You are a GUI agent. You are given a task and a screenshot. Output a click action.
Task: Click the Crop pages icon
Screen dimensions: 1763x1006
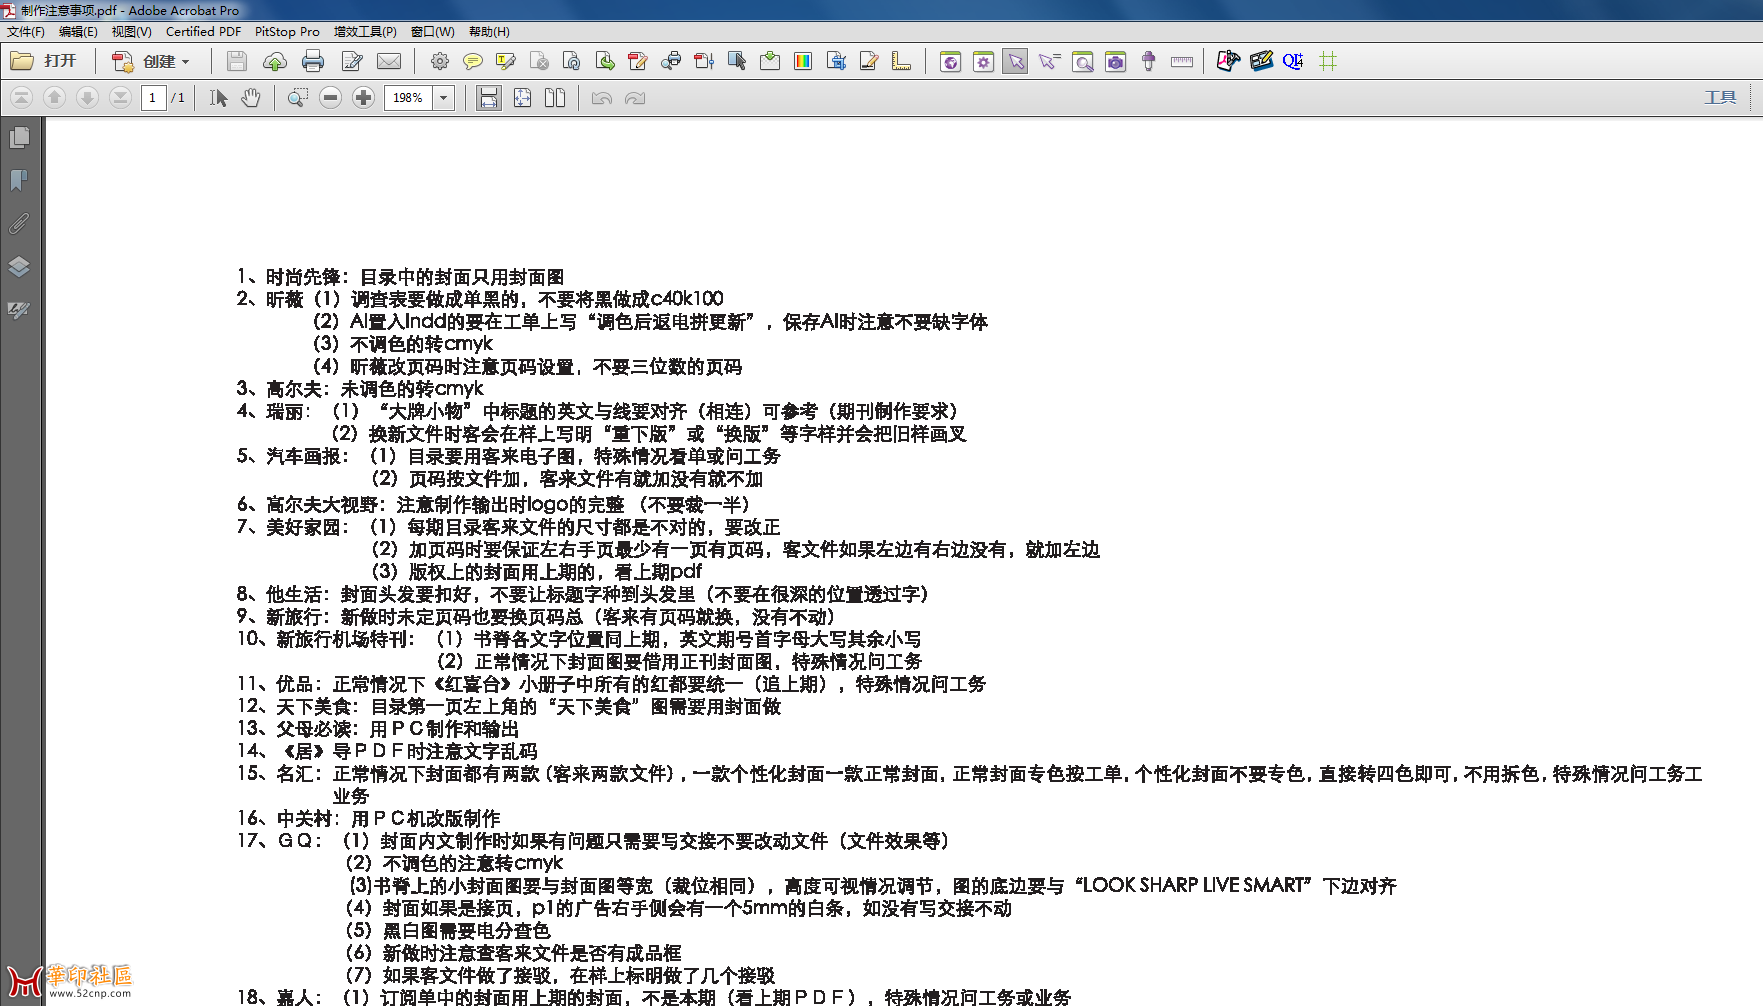point(704,61)
